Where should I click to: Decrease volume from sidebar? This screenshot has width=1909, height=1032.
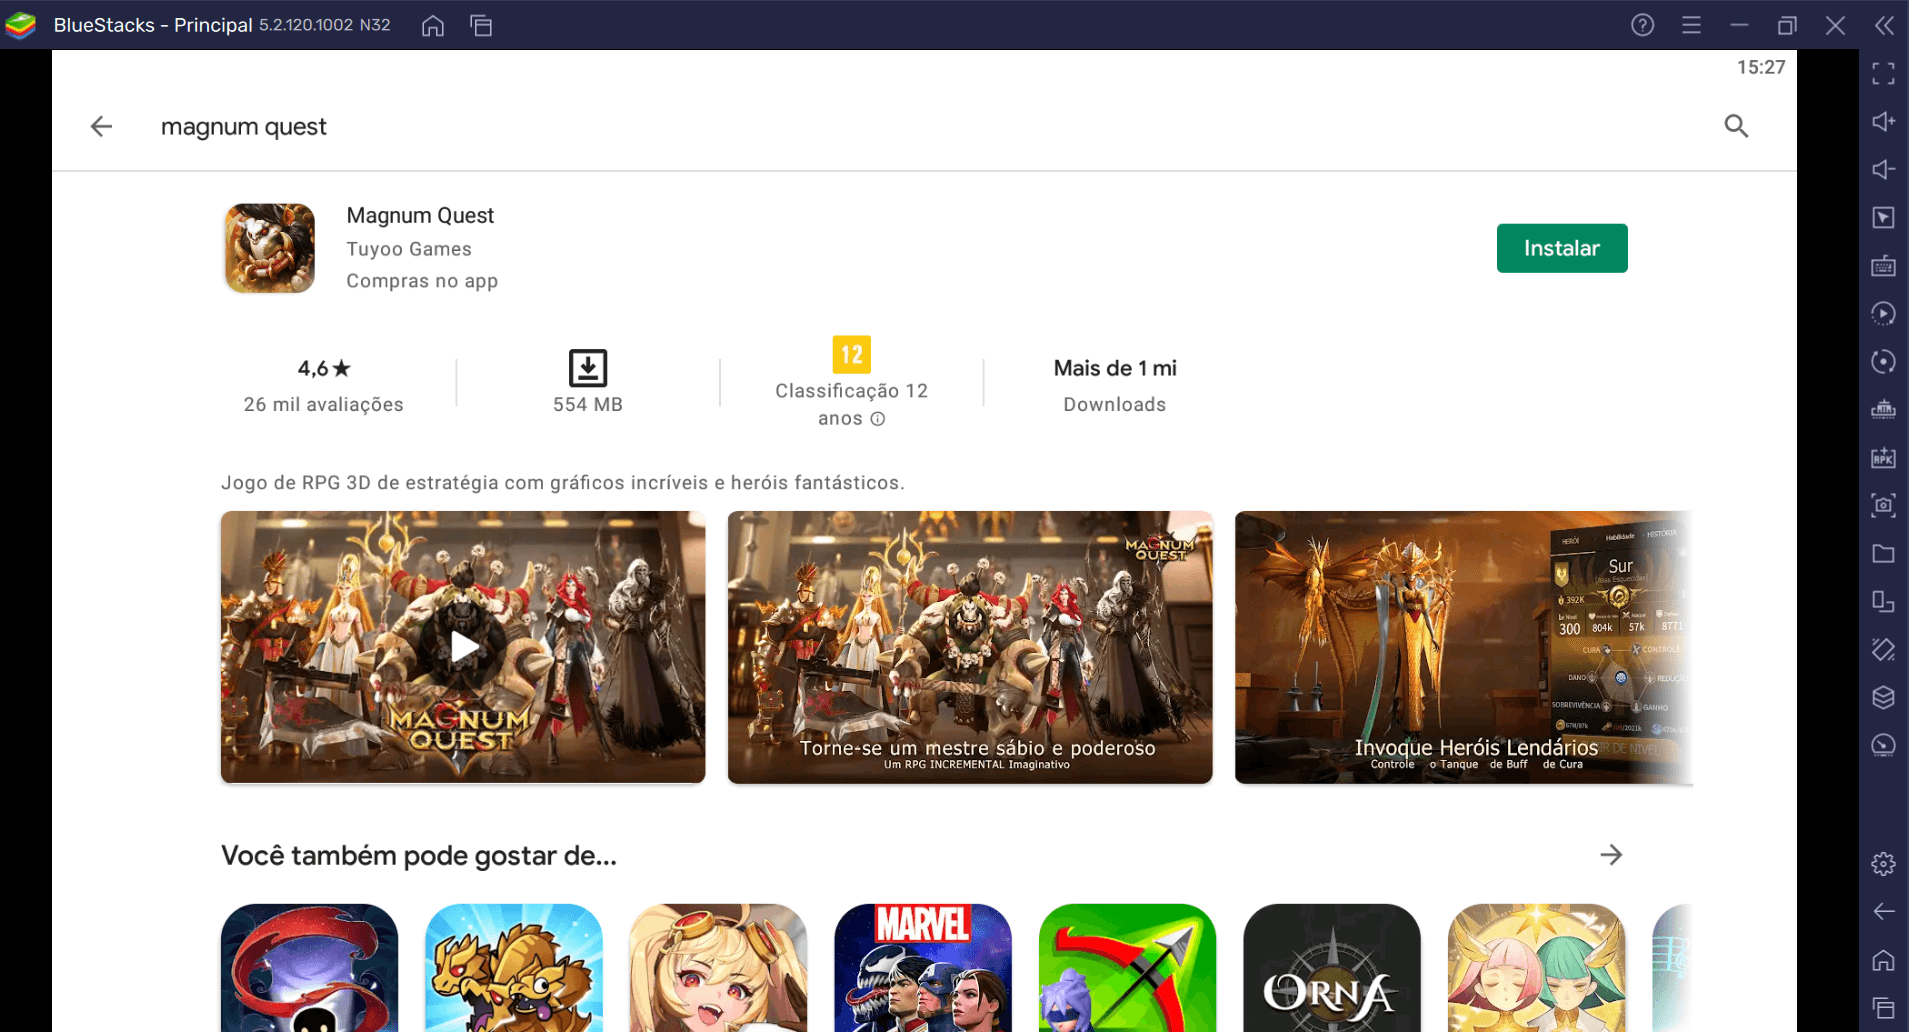coord(1883,169)
